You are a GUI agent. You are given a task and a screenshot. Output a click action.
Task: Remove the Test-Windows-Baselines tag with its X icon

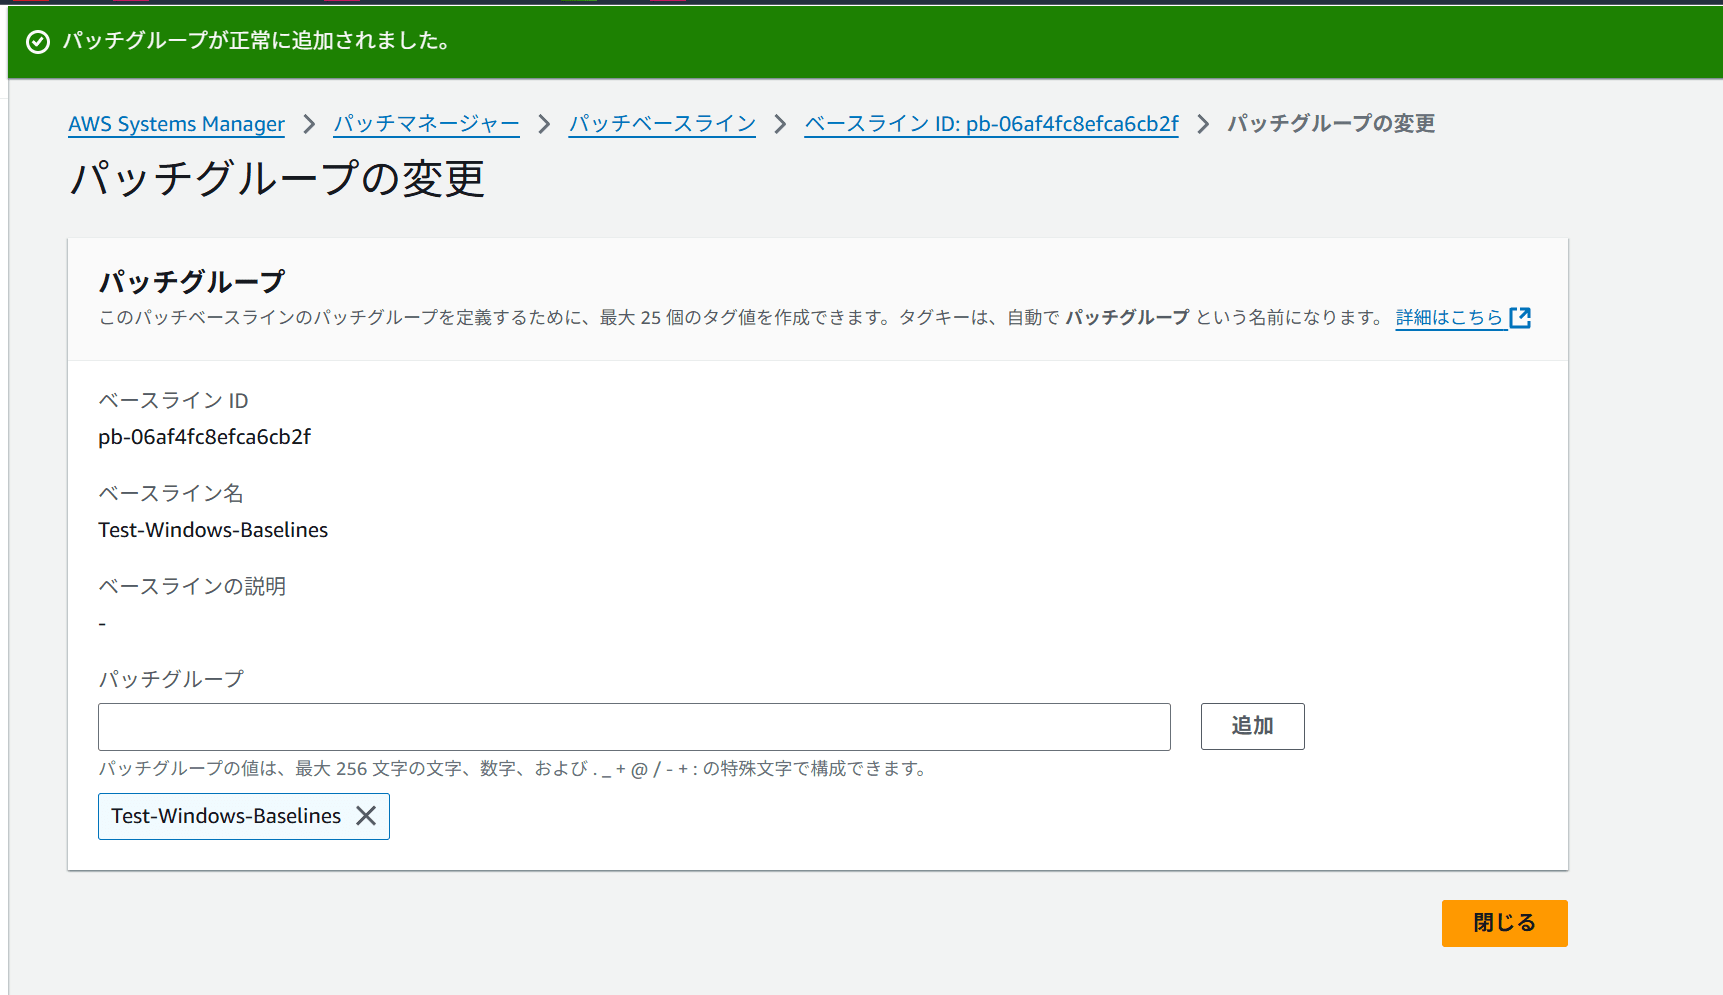pyautogui.click(x=366, y=816)
